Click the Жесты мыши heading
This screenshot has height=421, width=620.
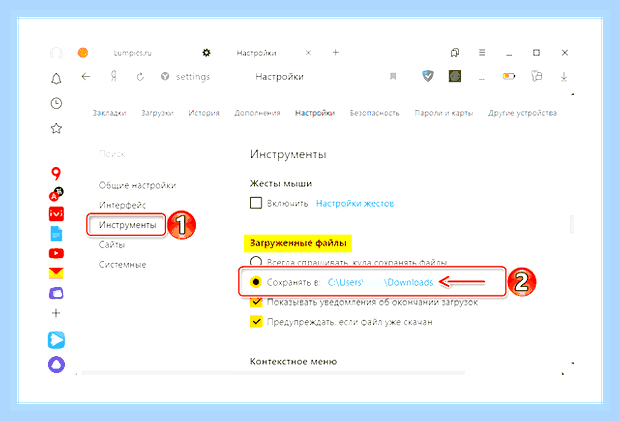281,183
